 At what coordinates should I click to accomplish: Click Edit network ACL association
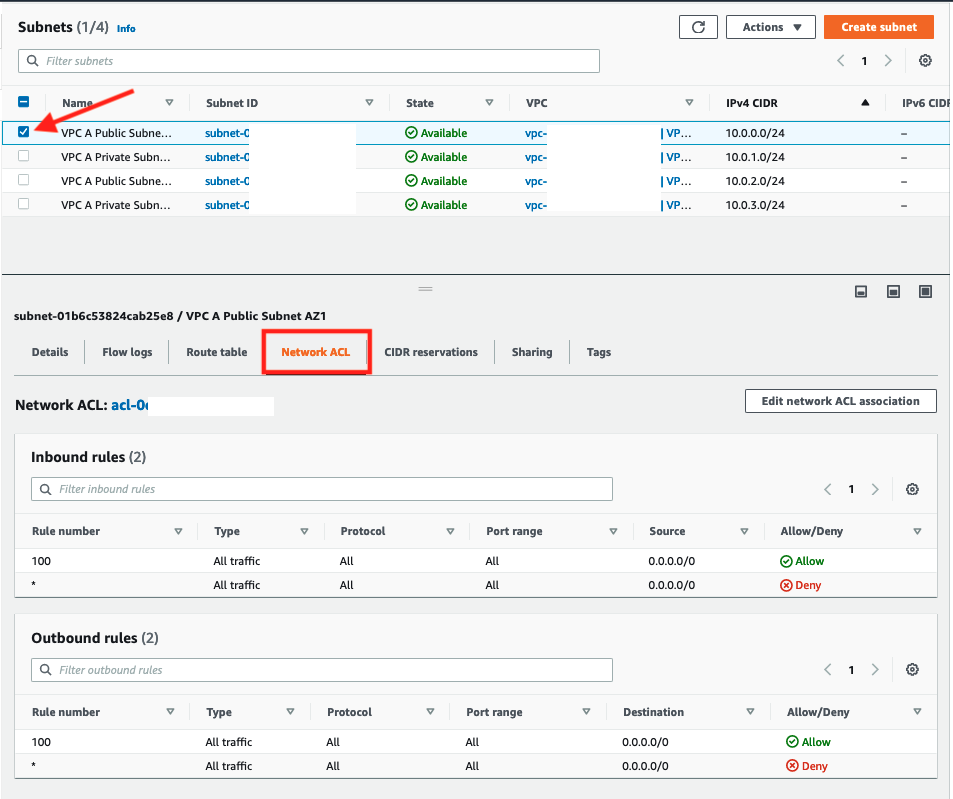coord(840,401)
